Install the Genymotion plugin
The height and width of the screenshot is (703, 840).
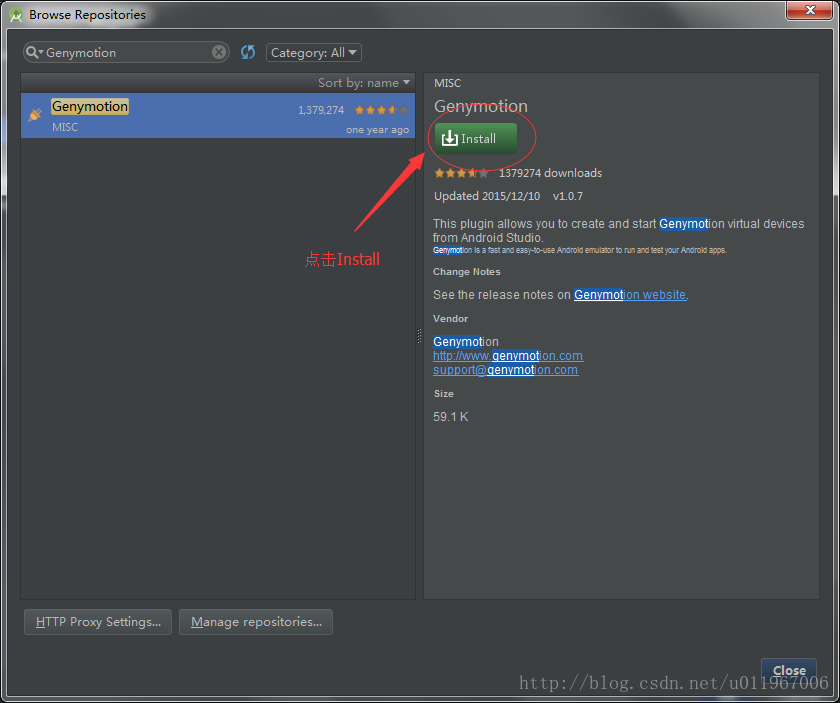(x=476, y=138)
